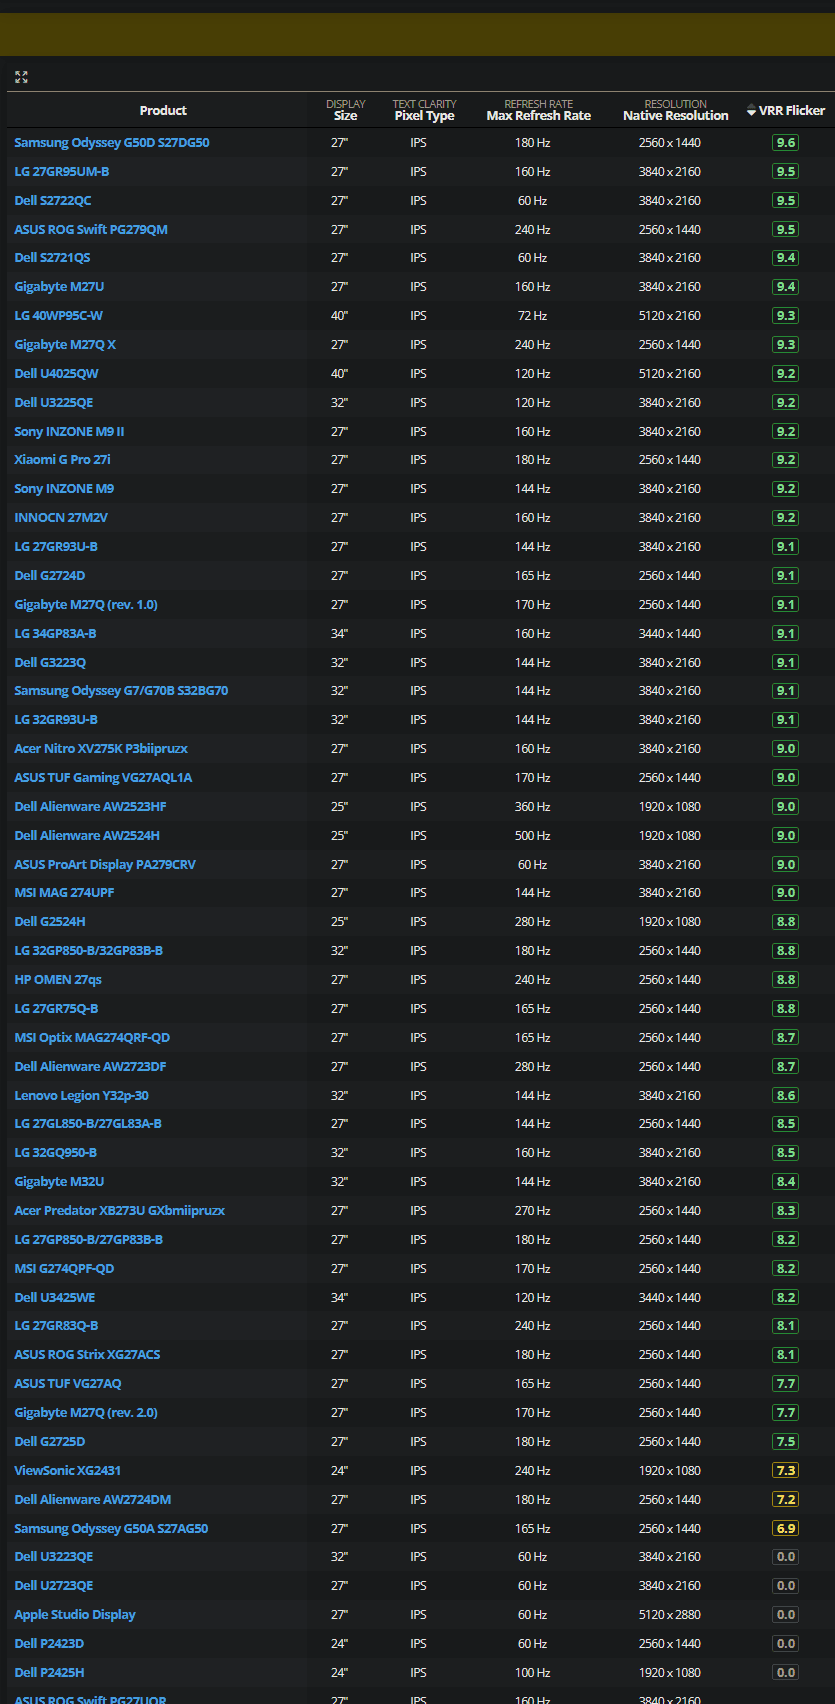Open the Dell G2724D link
This screenshot has width=835, height=1704.
50,576
